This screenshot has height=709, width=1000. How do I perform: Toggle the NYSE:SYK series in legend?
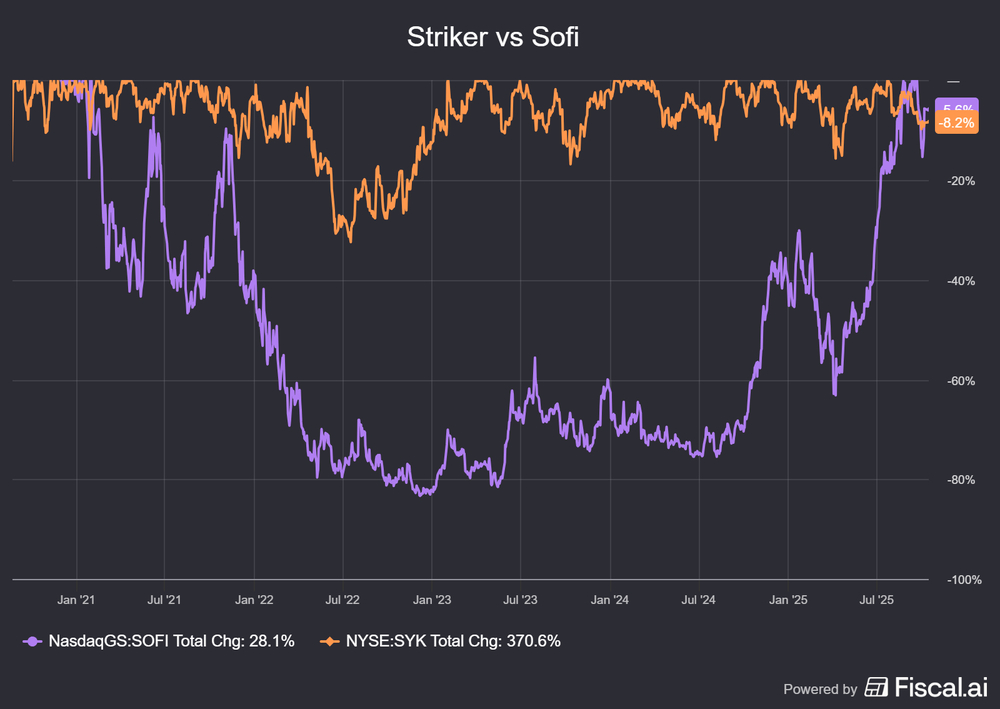[x=452, y=641]
